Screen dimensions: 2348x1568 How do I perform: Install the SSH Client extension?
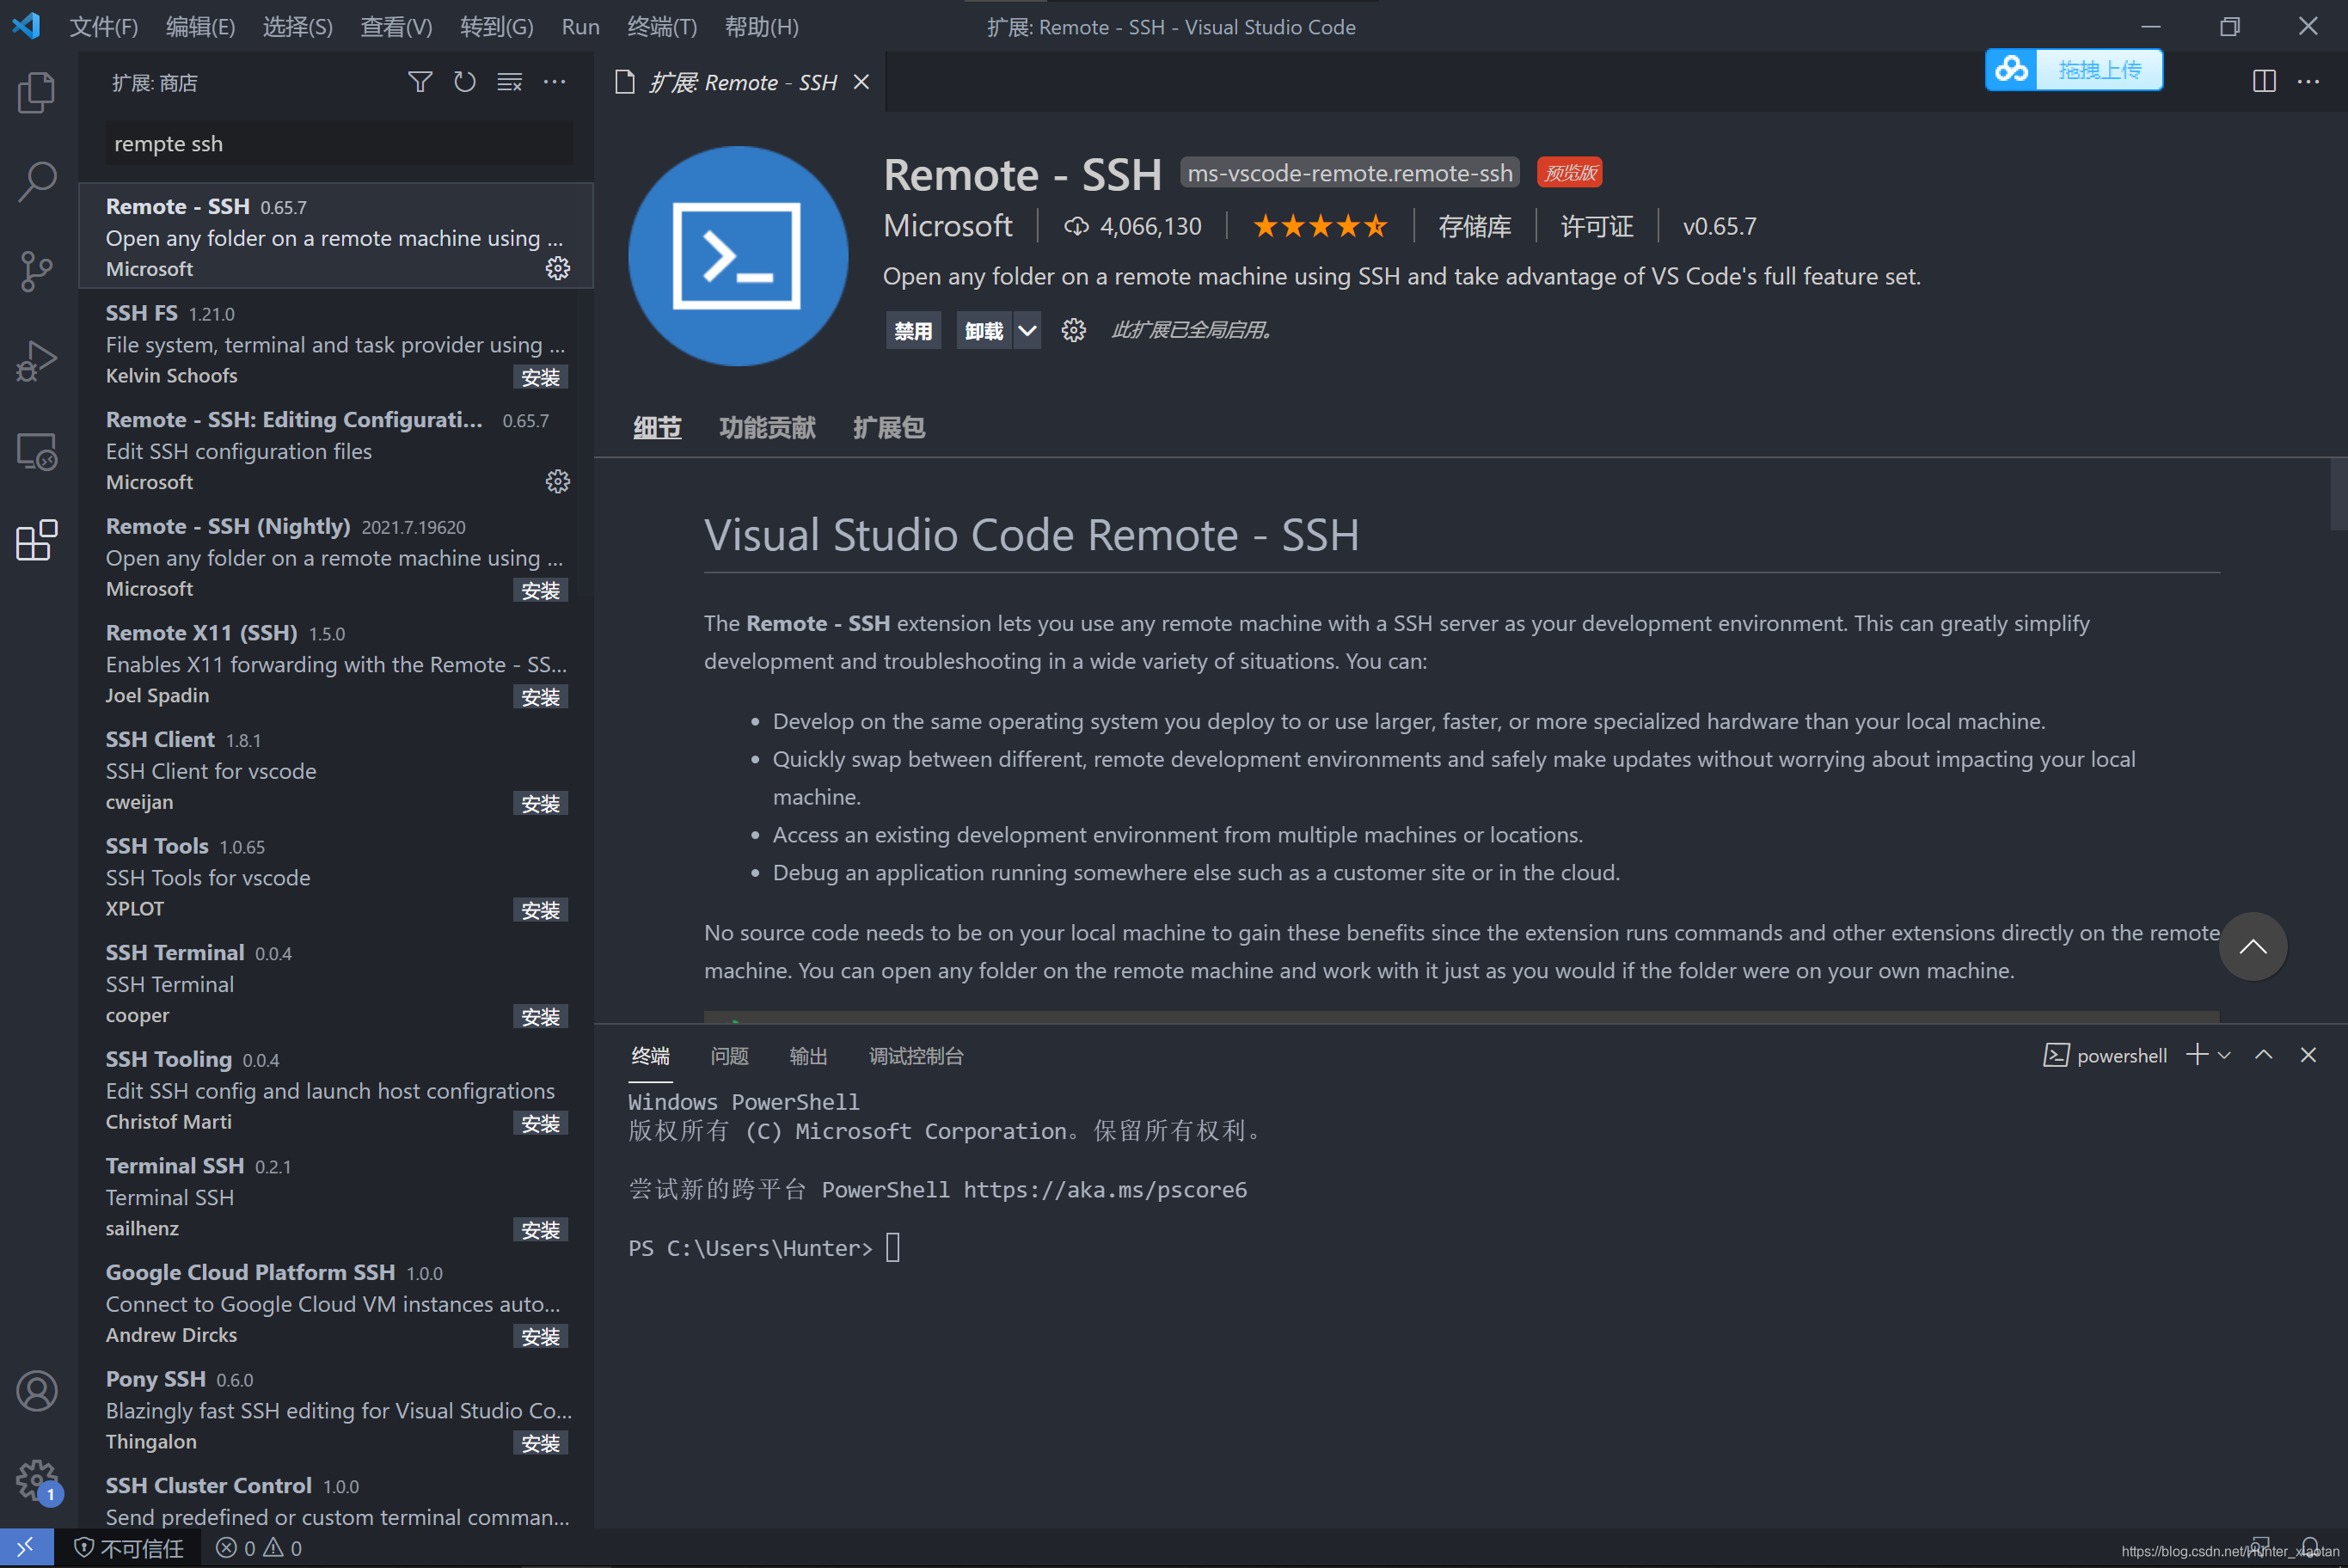point(540,803)
